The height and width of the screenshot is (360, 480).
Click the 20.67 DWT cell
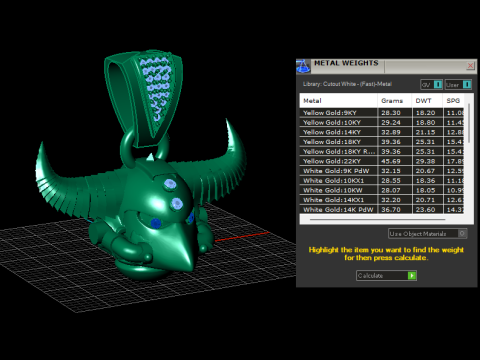click(427, 171)
